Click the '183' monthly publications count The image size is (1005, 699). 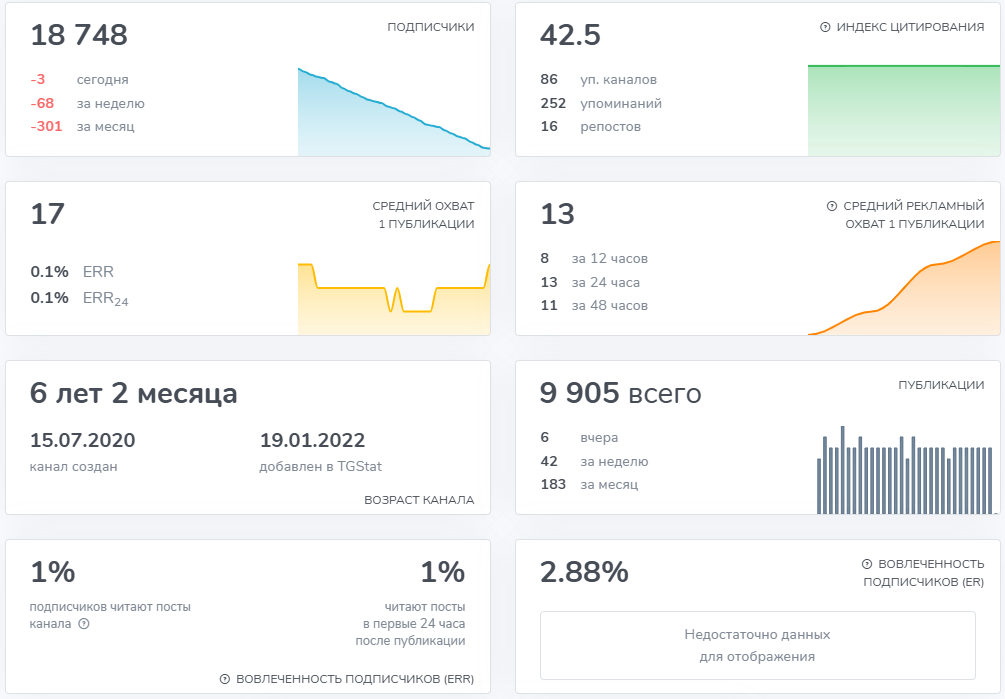(x=553, y=484)
